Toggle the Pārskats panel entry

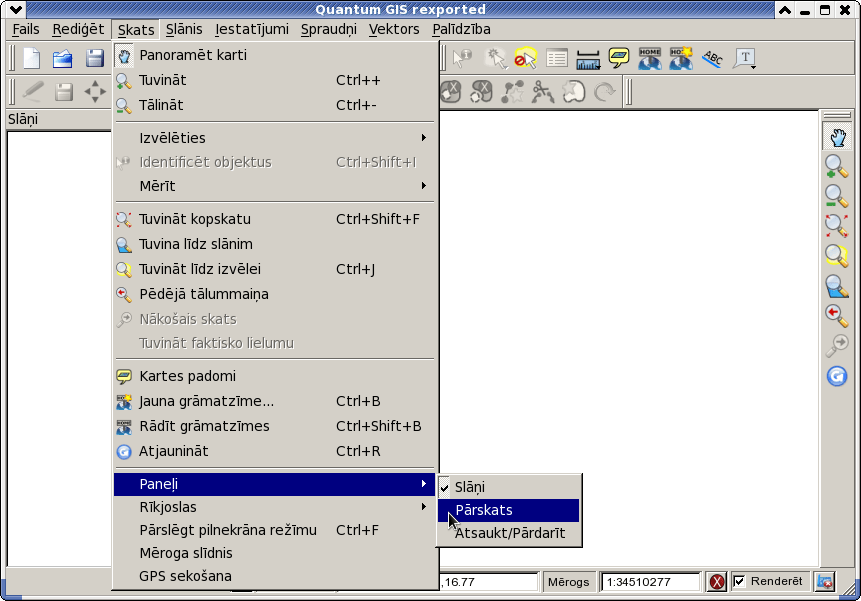(508, 510)
